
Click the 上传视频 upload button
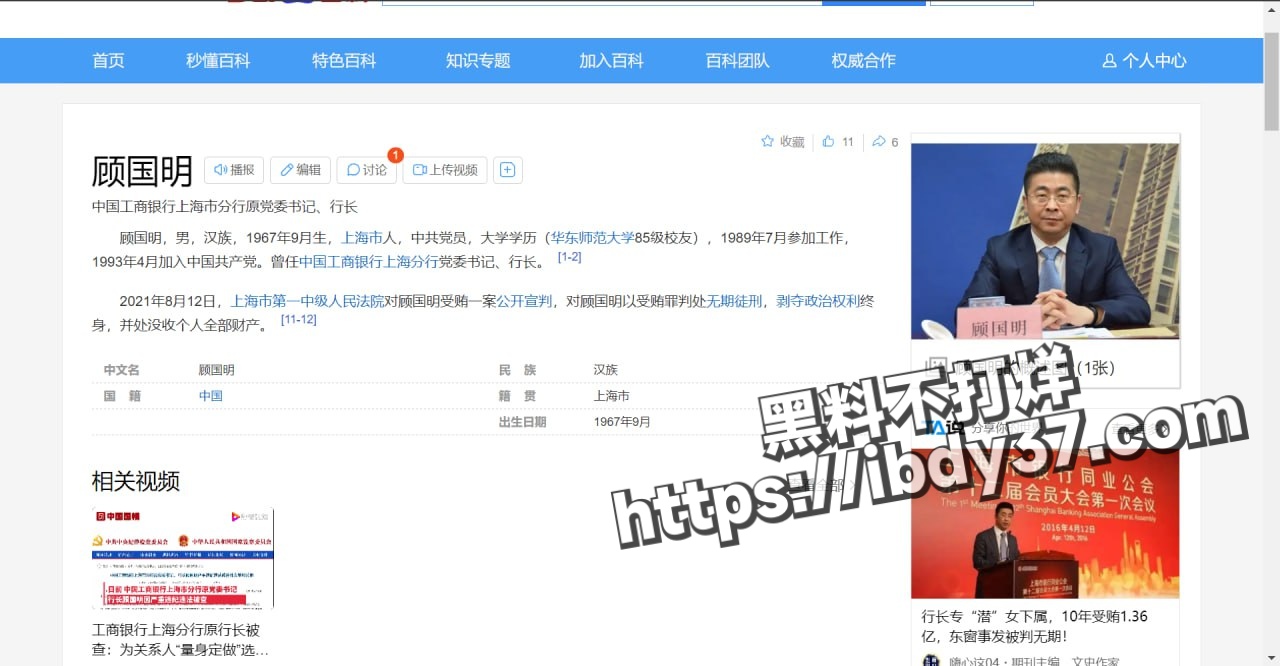445,170
